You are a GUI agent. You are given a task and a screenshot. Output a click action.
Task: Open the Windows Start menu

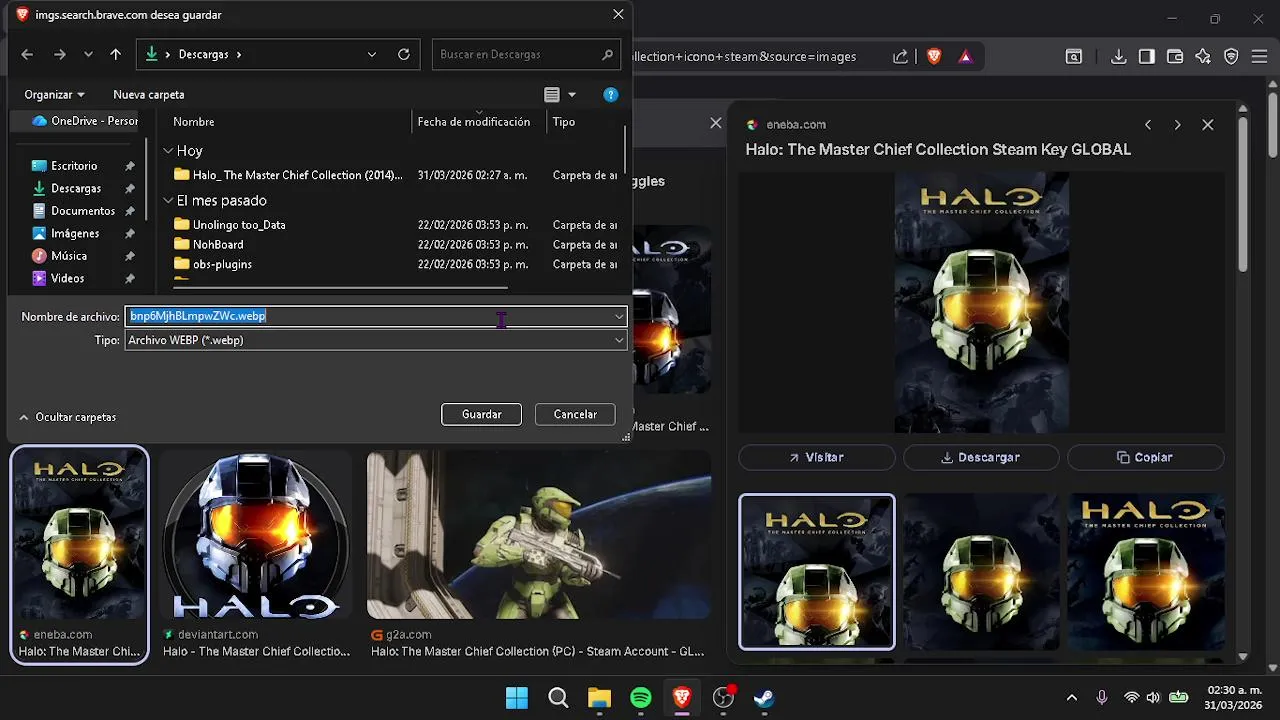click(x=517, y=698)
